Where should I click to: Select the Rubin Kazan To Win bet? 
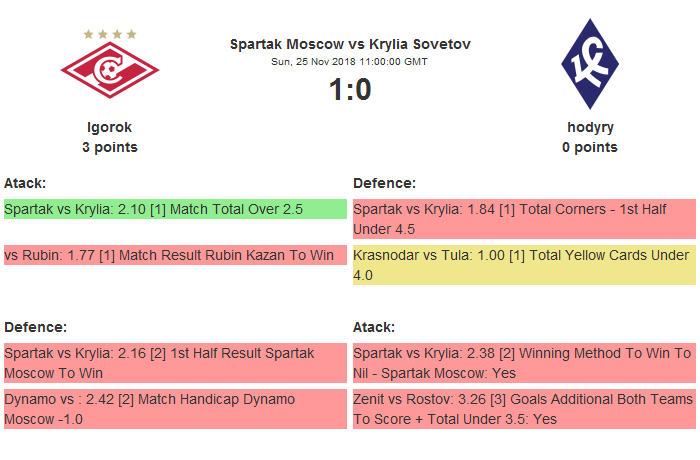(175, 255)
